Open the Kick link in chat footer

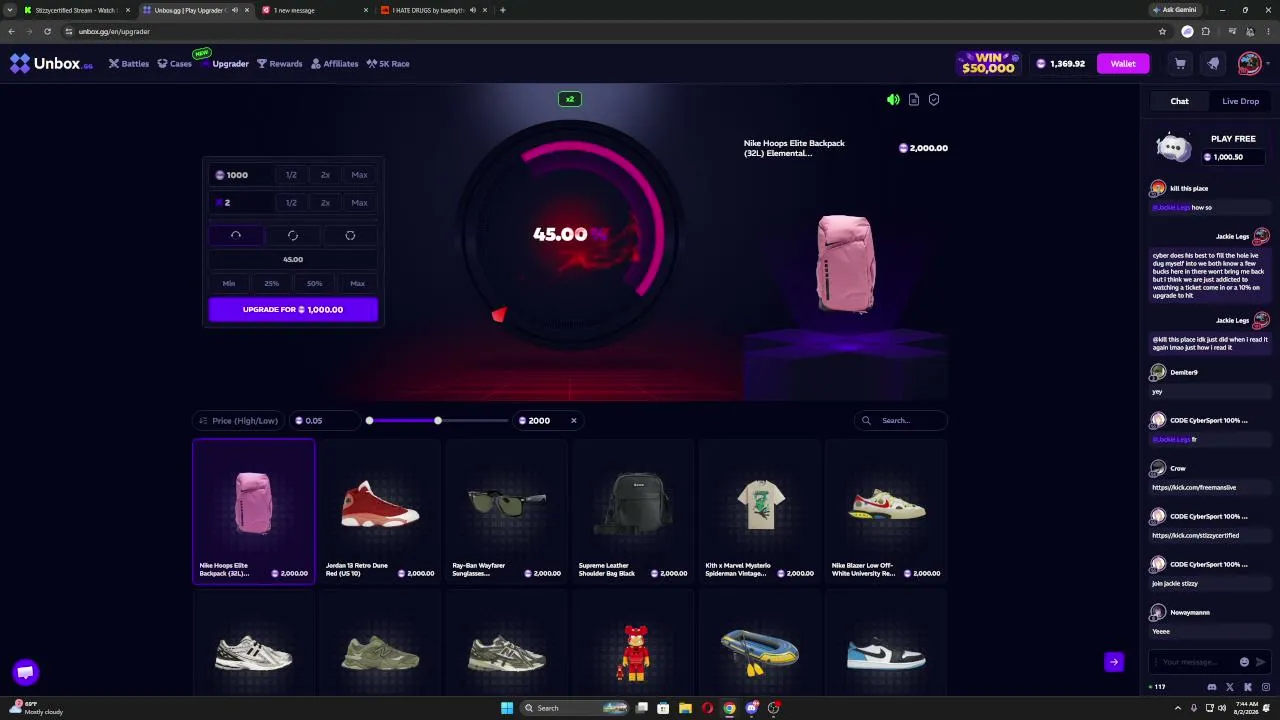click(x=1248, y=687)
